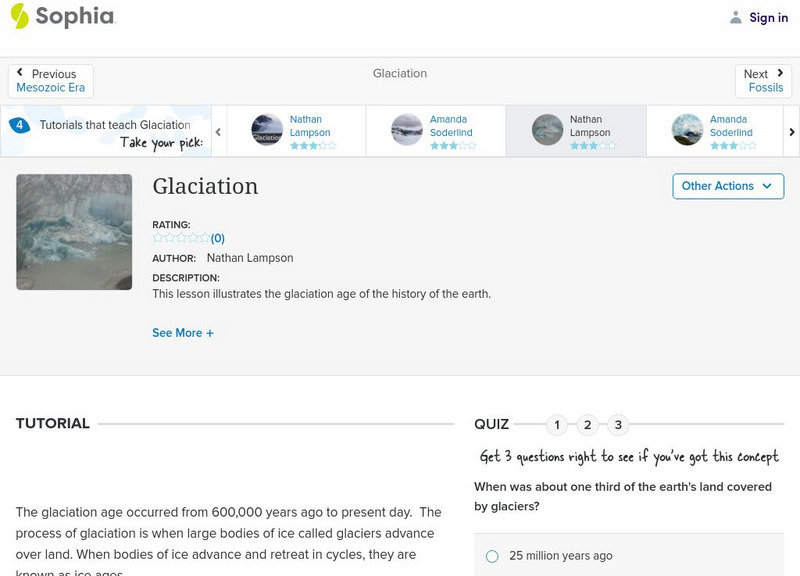The width and height of the screenshot is (800, 576).
Task: Click the highlighted Nathan Lampson tutorial avatar
Action: 546,129
